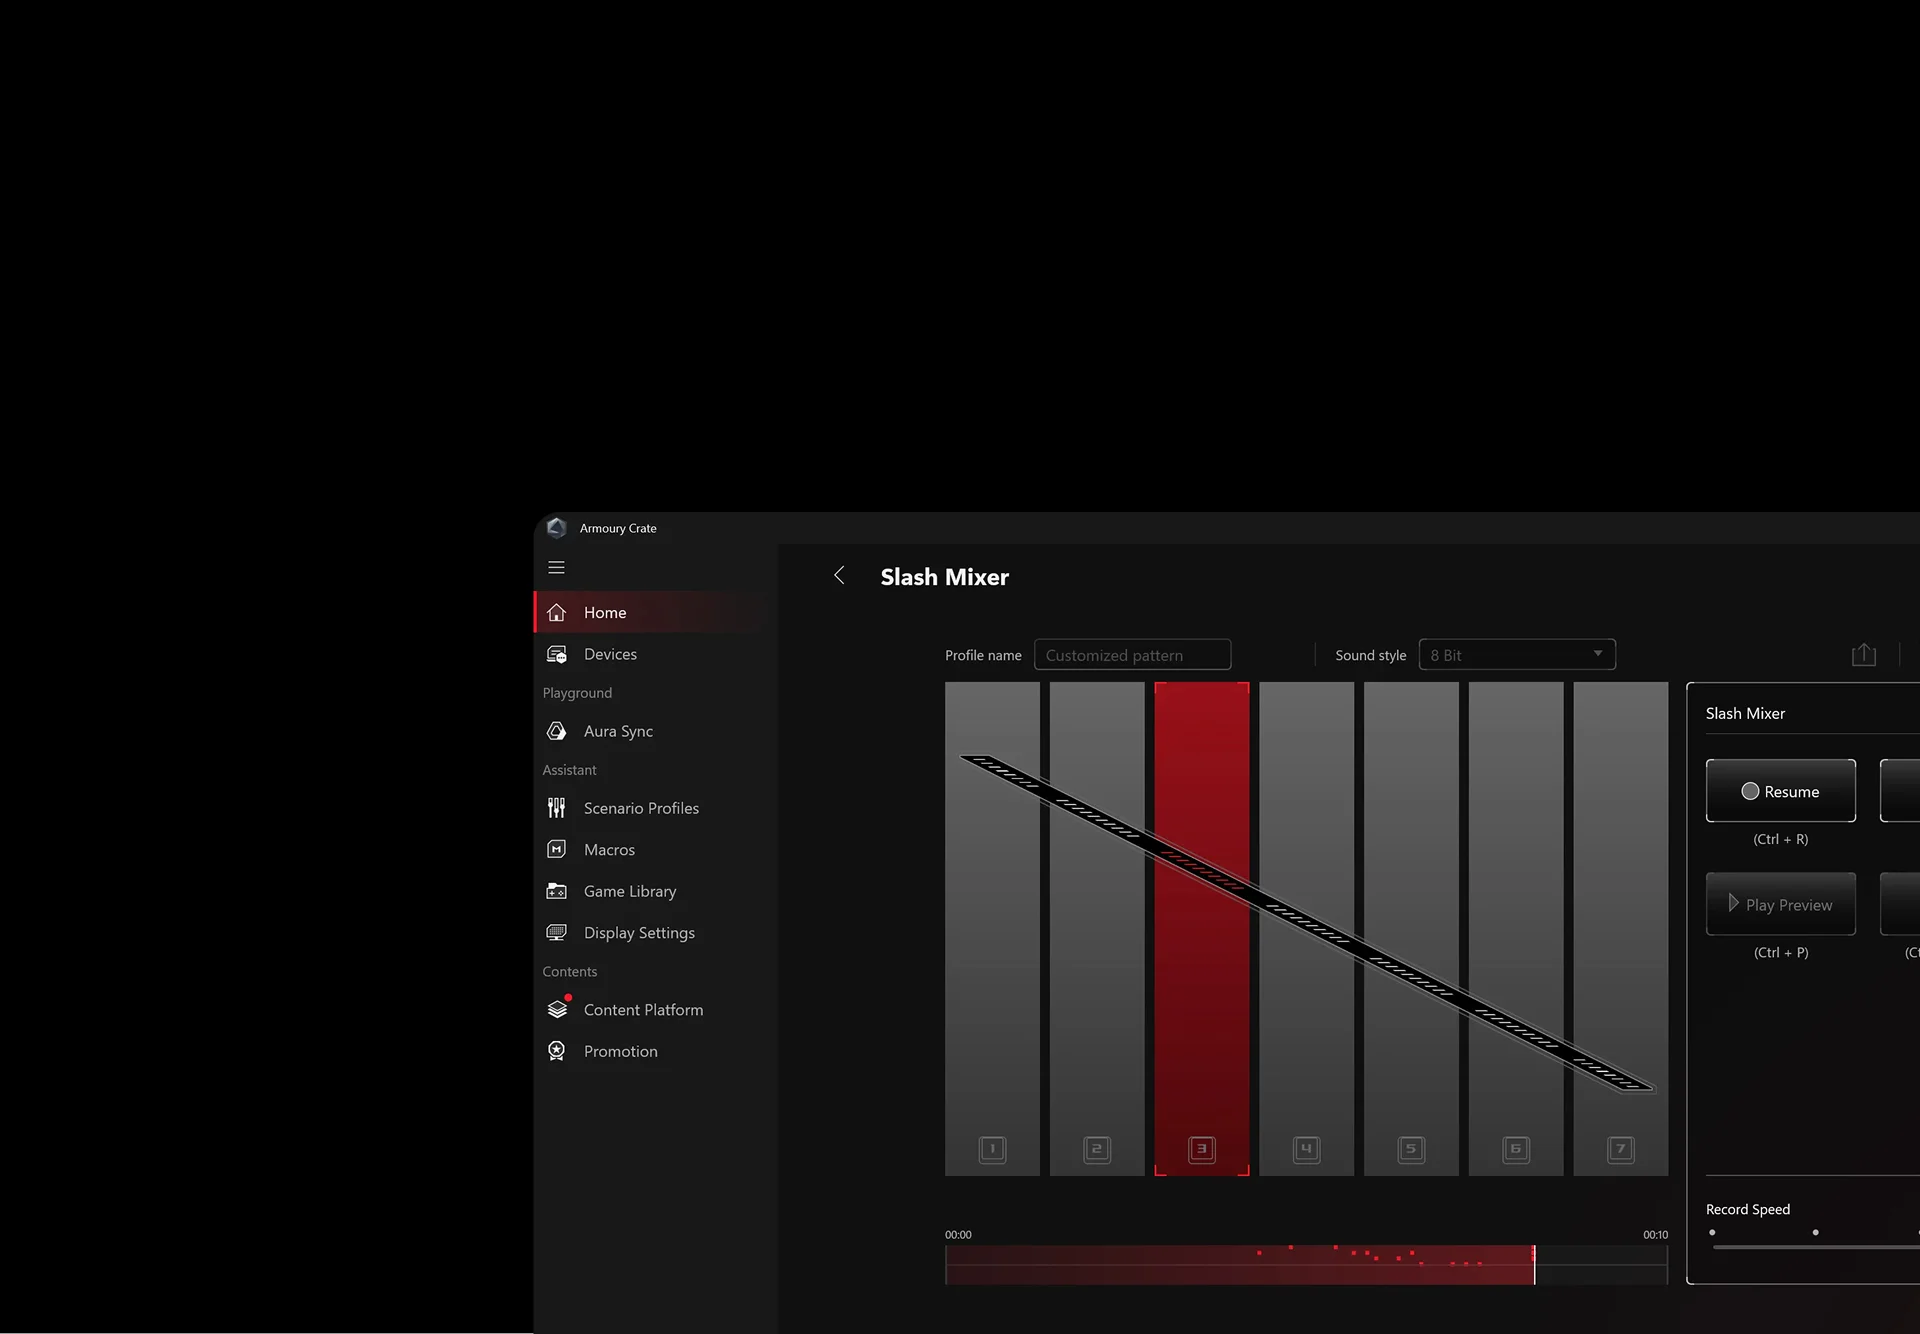Select slash column number 7
Screen dimensions: 1920x1334
click(x=1621, y=1149)
